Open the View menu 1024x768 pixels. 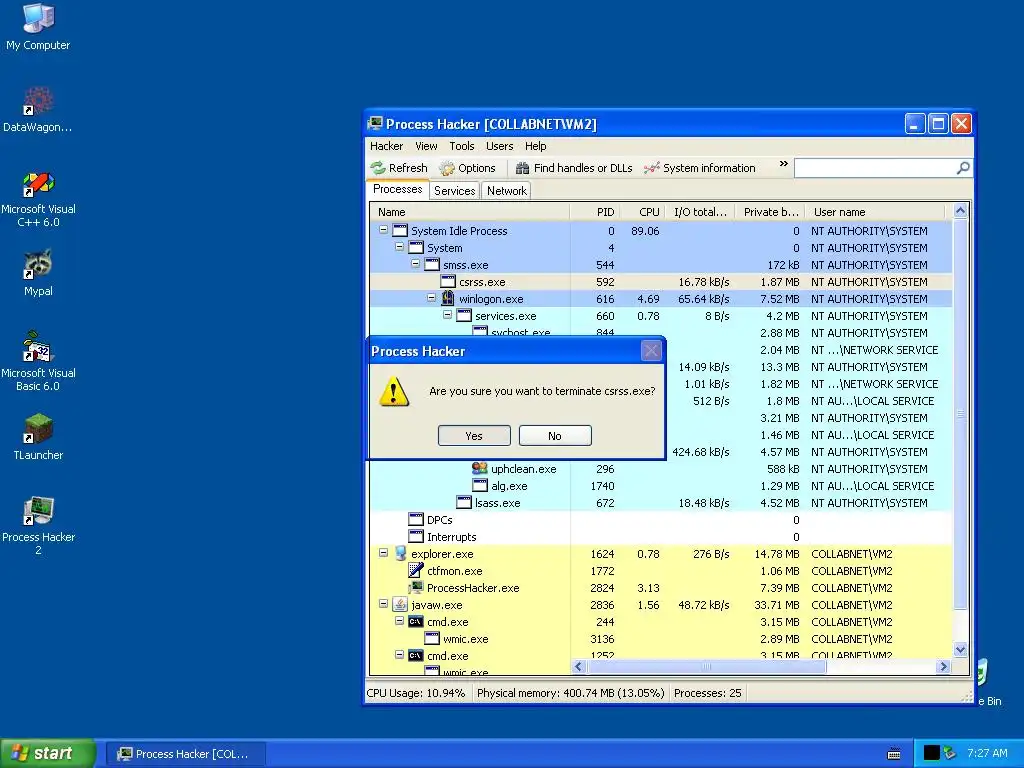pyautogui.click(x=426, y=146)
